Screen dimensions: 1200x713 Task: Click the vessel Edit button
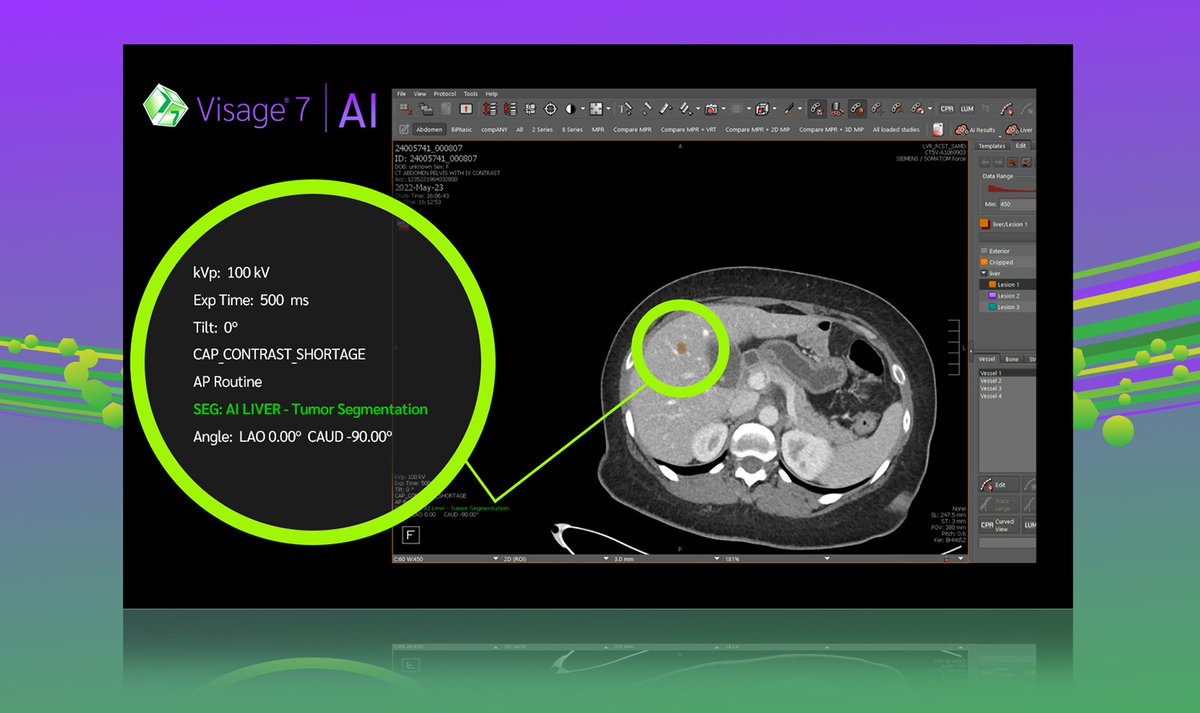pos(999,484)
